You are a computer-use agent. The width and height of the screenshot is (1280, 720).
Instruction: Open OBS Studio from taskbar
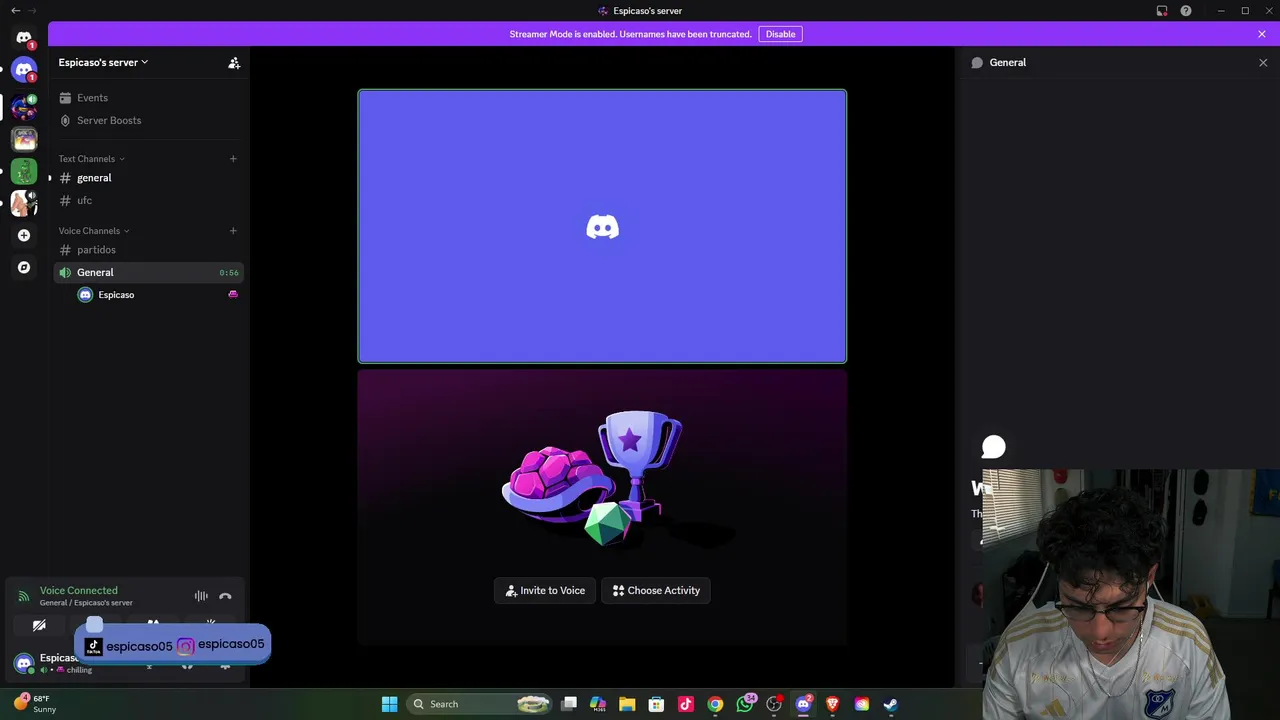774,704
